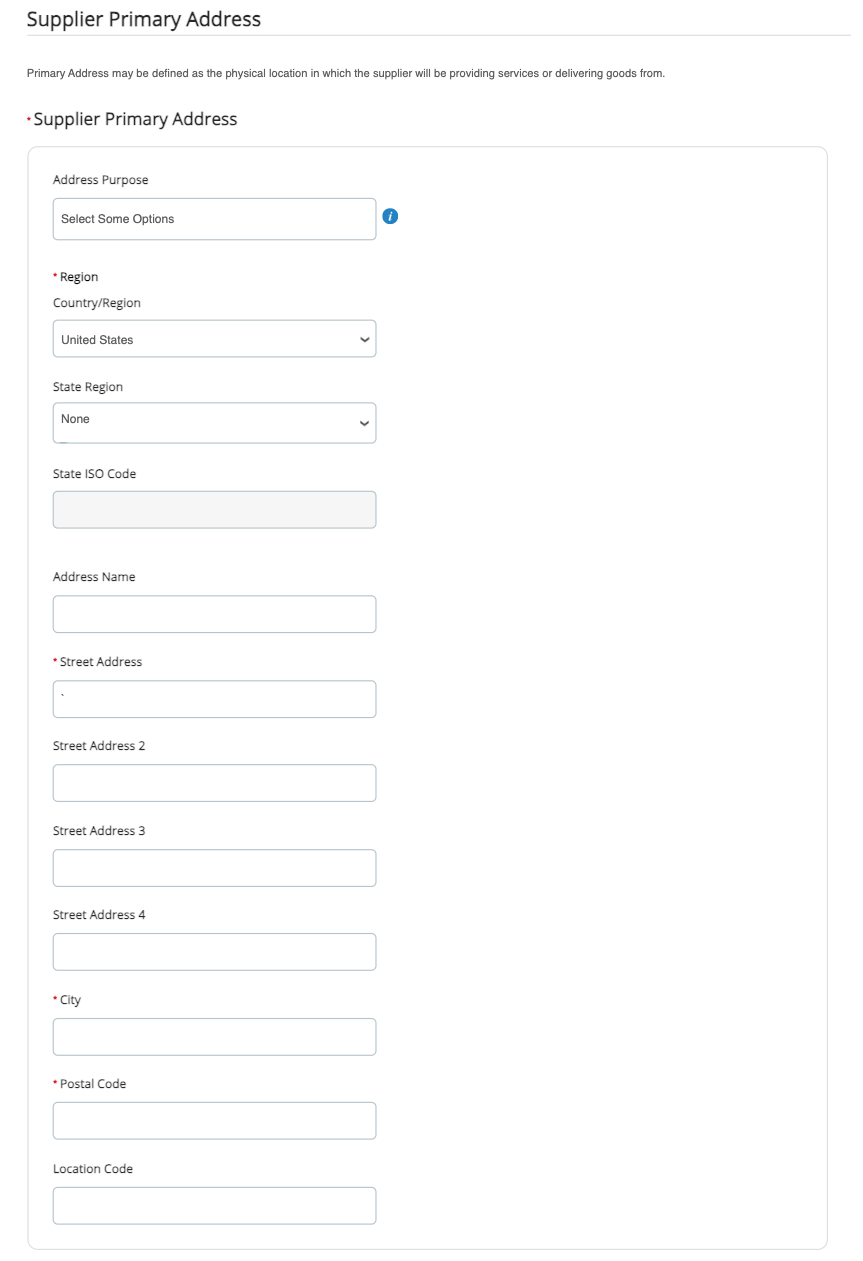Place cursor in the City field
This screenshot has width=863, height=1261.
click(x=214, y=1037)
